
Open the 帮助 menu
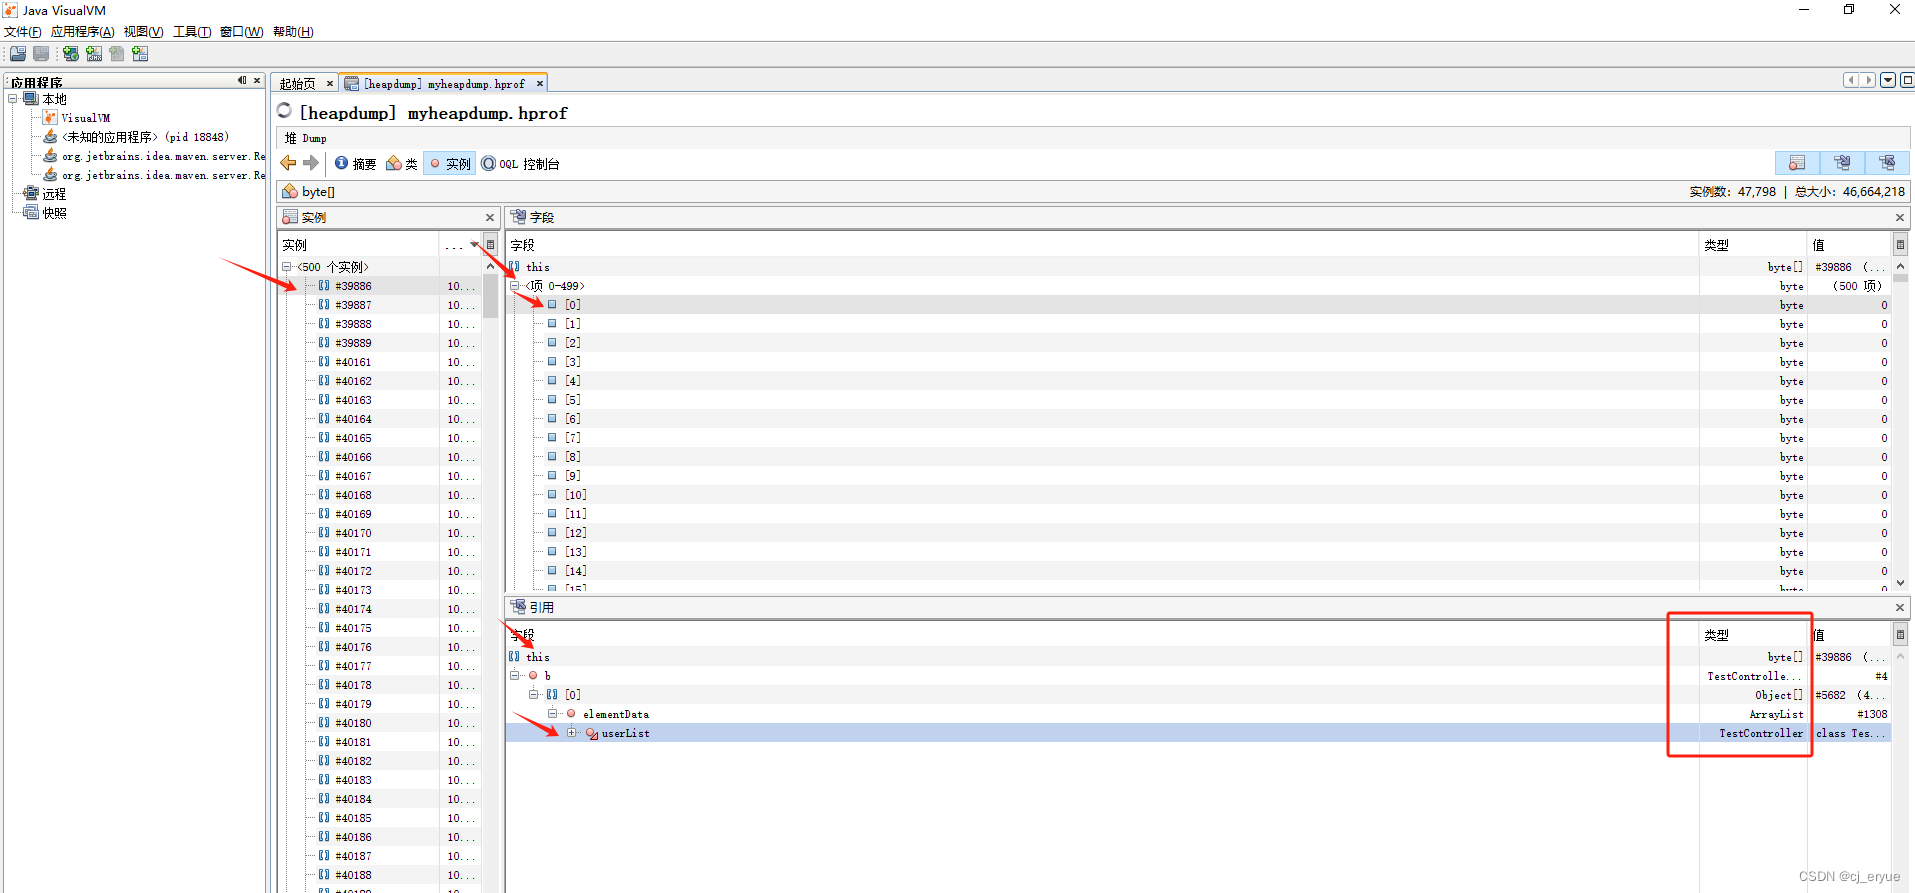tap(293, 32)
